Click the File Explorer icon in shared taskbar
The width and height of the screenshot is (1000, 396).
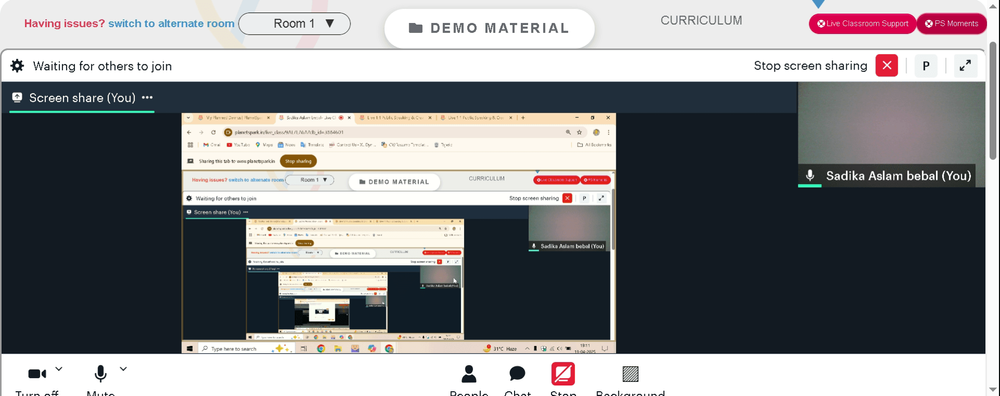pos(338,348)
